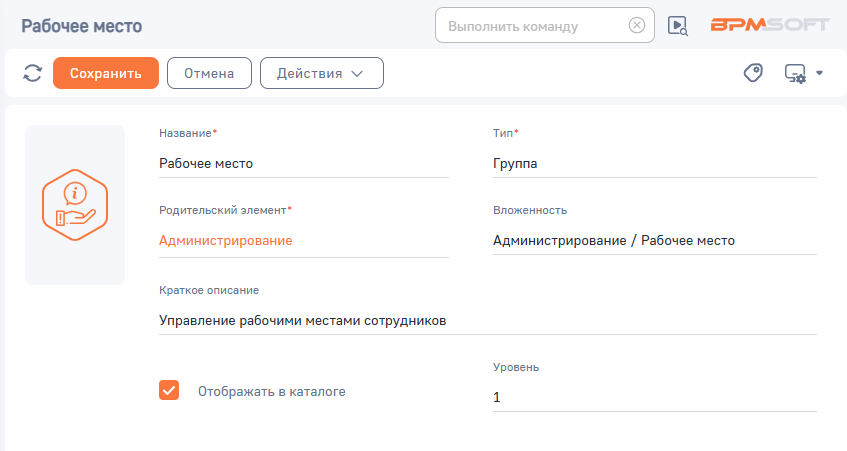Save the record with Сохранить
Image resolution: width=847 pixels, height=451 pixels.
click(x=106, y=73)
